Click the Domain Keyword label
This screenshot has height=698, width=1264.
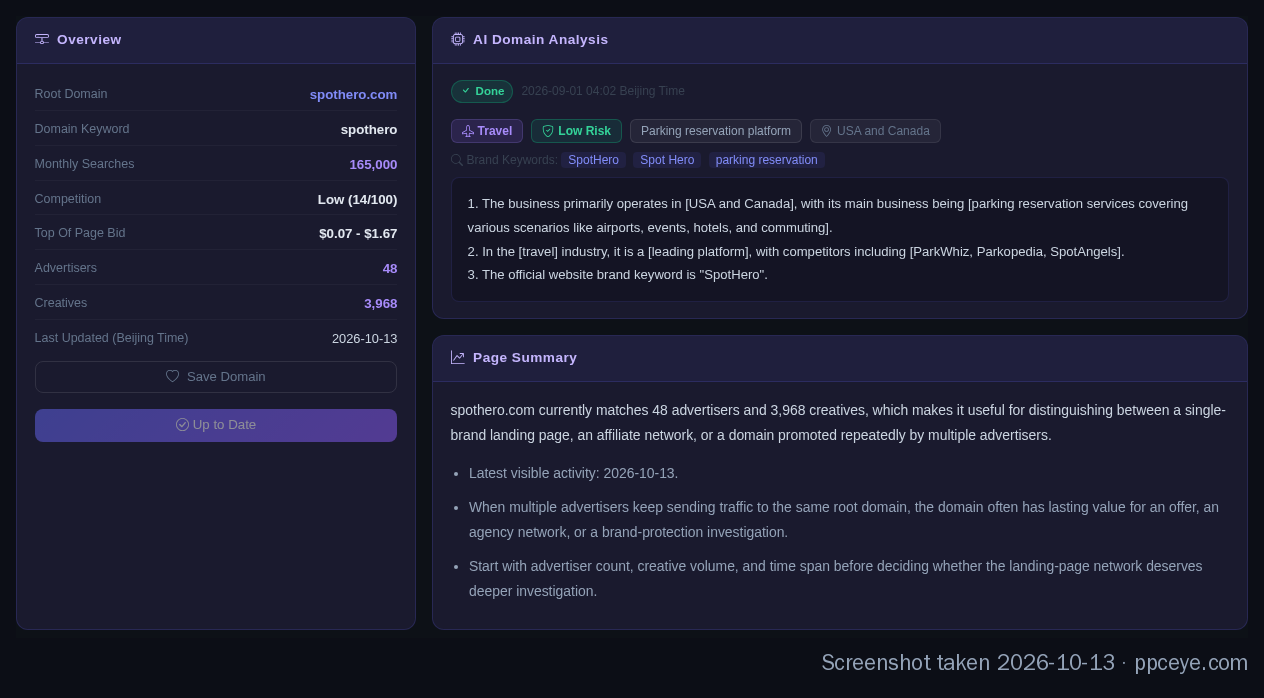[82, 129]
